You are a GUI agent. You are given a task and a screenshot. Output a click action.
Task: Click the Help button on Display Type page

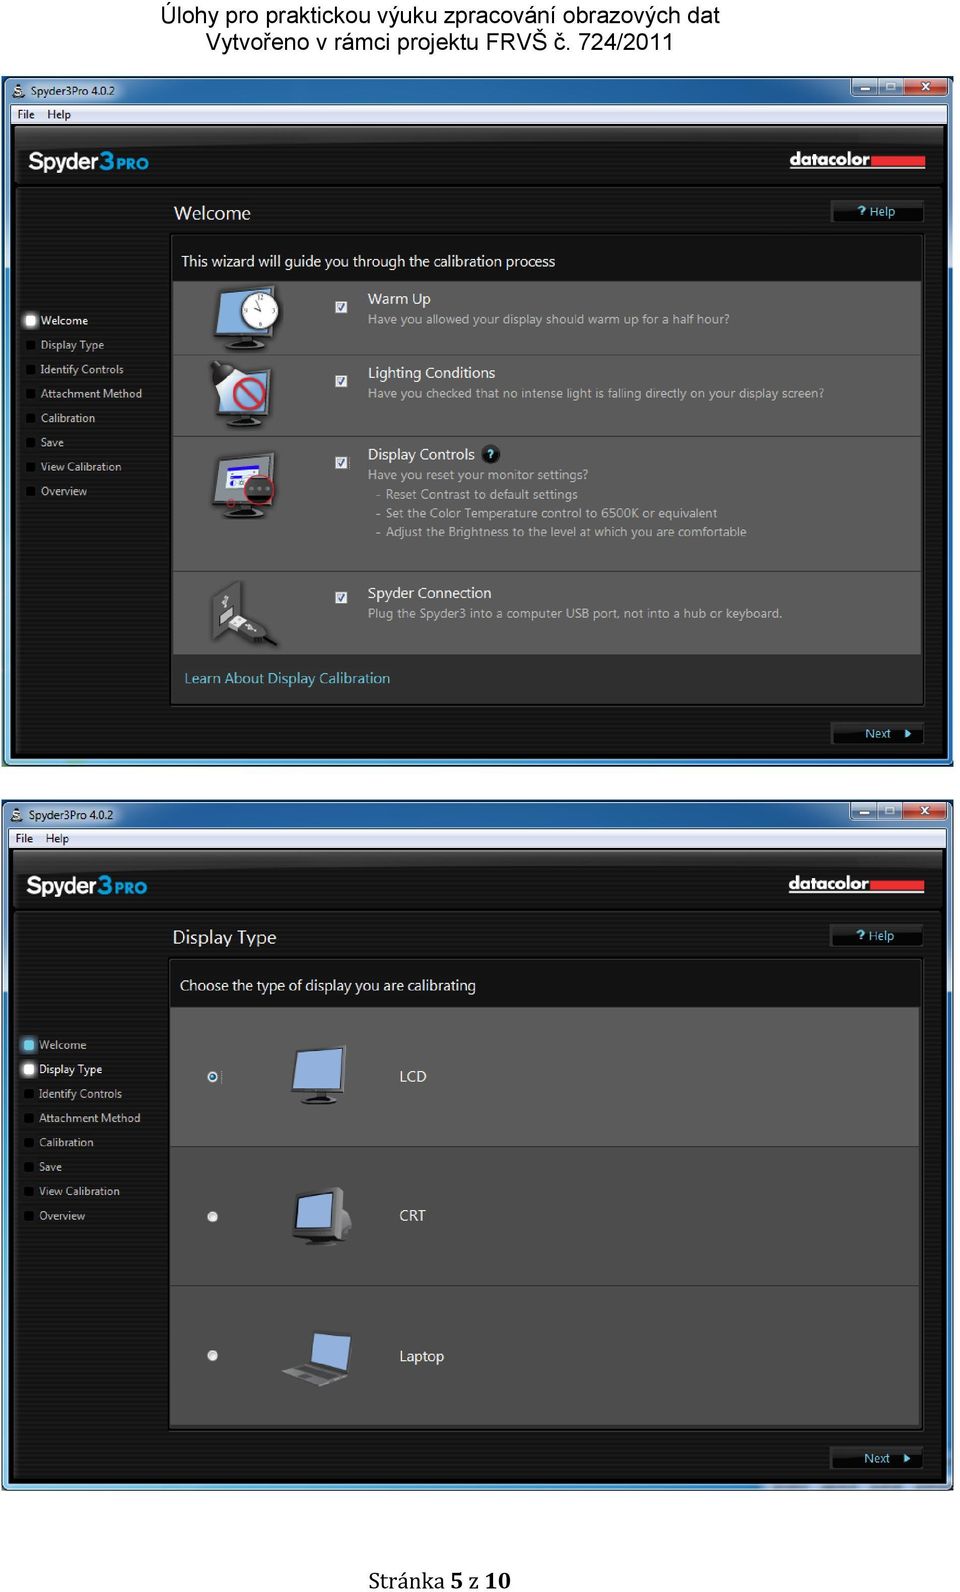(x=876, y=935)
